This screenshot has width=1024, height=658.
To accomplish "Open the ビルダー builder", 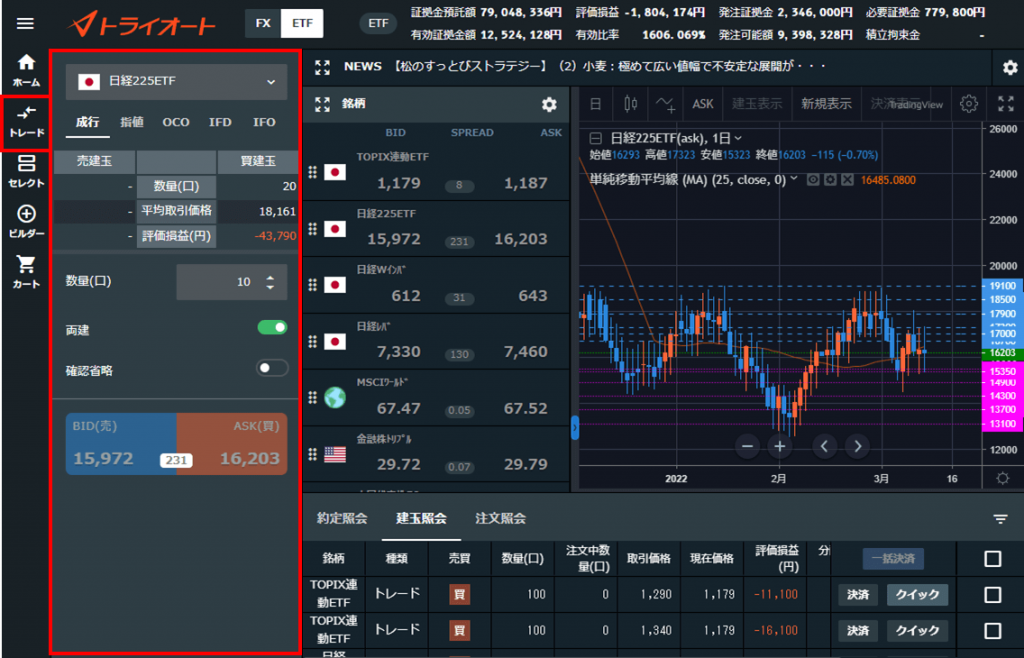I will tap(26, 222).
